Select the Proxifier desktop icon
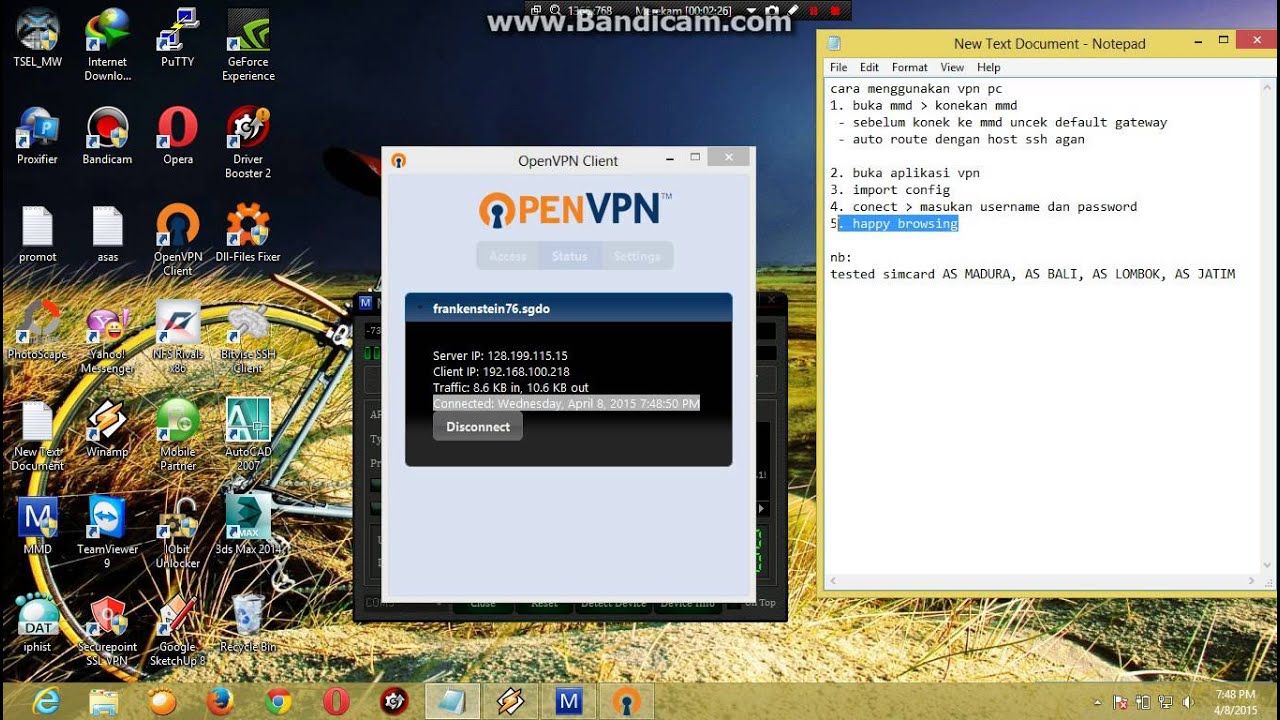Viewport: 1280px width, 720px height. point(38,135)
